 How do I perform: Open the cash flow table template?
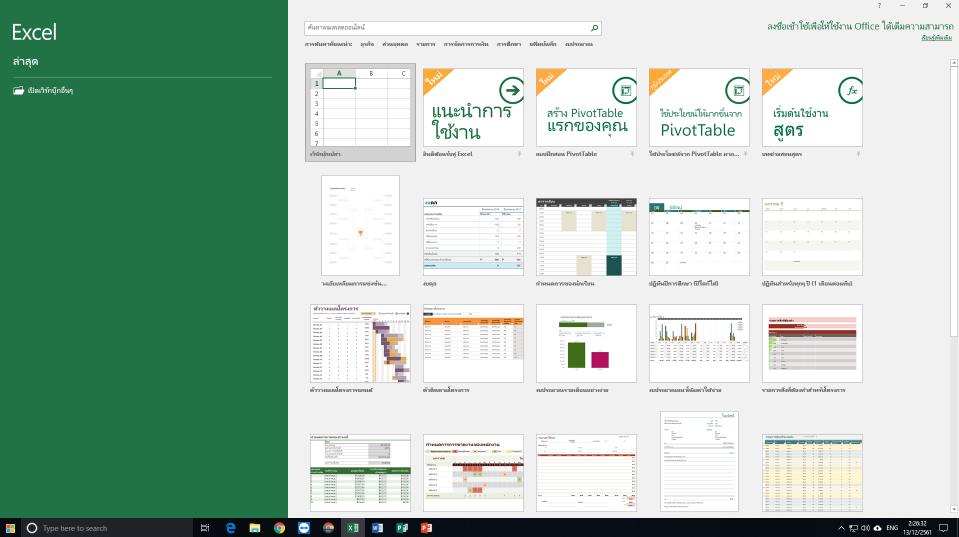(x=473, y=237)
